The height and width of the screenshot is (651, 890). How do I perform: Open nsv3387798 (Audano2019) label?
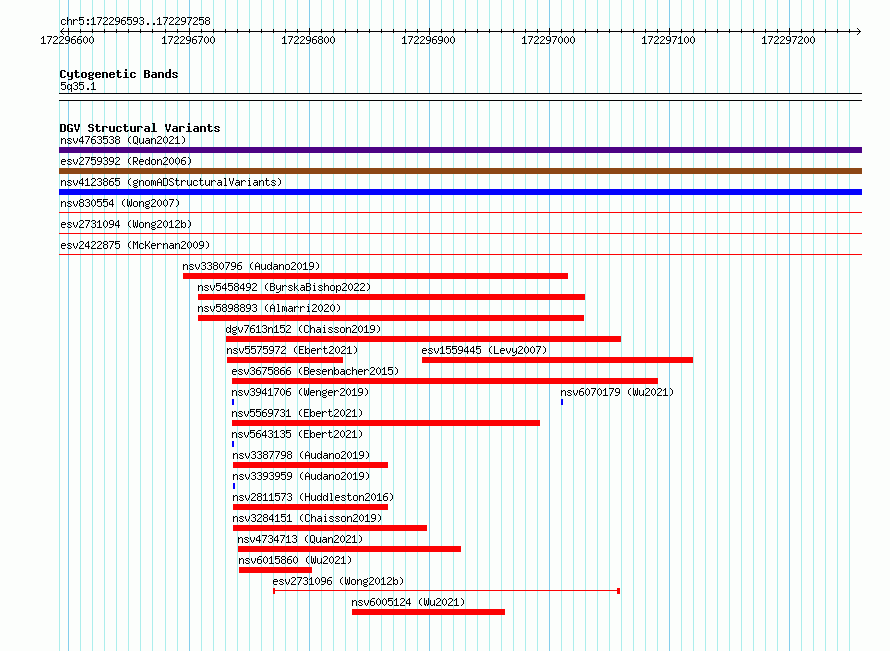click(x=301, y=455)
